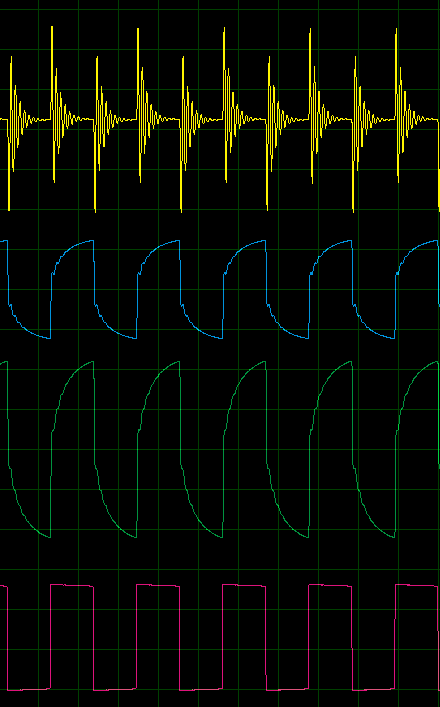Click the last rising edge of pink square wave
This screenshot has height=707, width=440.
coord(395,637)
